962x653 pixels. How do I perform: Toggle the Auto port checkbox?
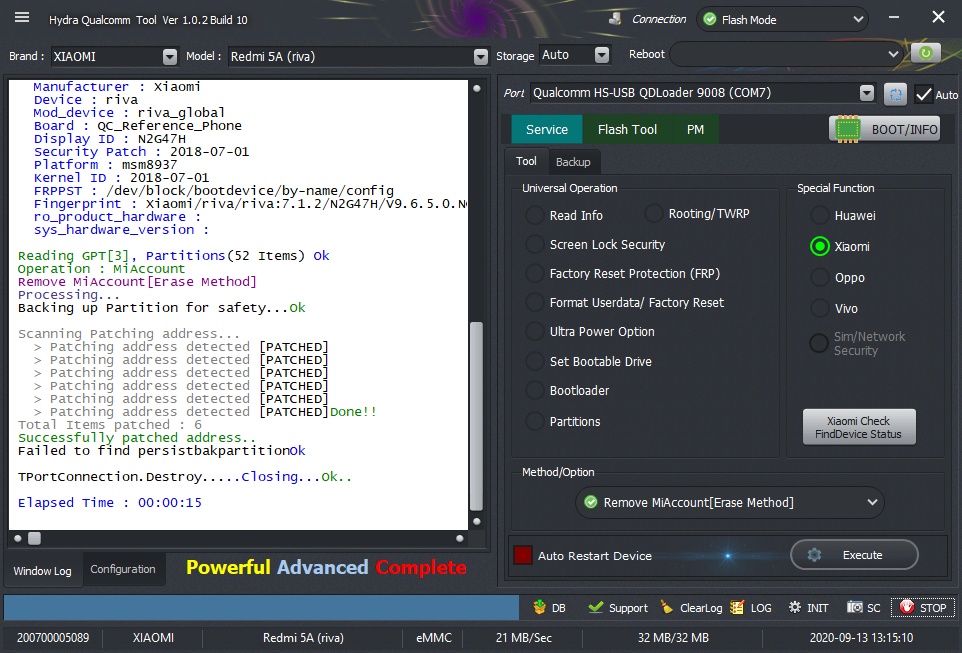[x=924, y=95]
